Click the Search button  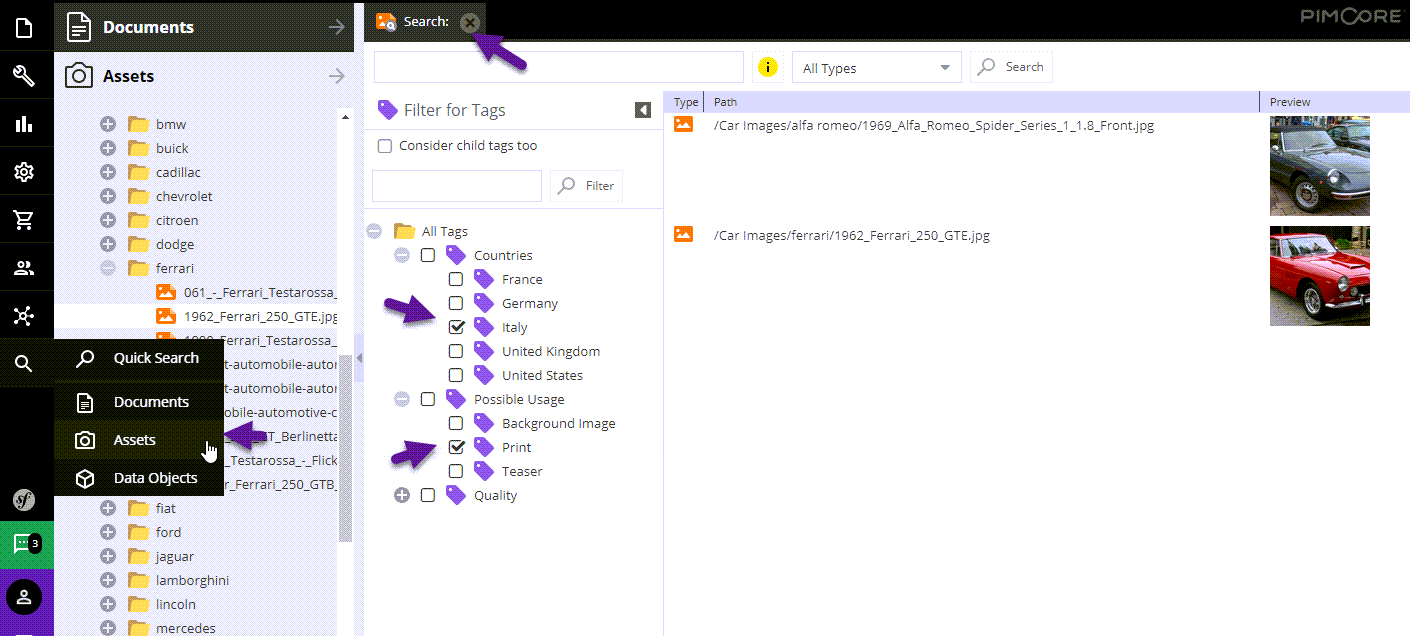pos(1011,67)
